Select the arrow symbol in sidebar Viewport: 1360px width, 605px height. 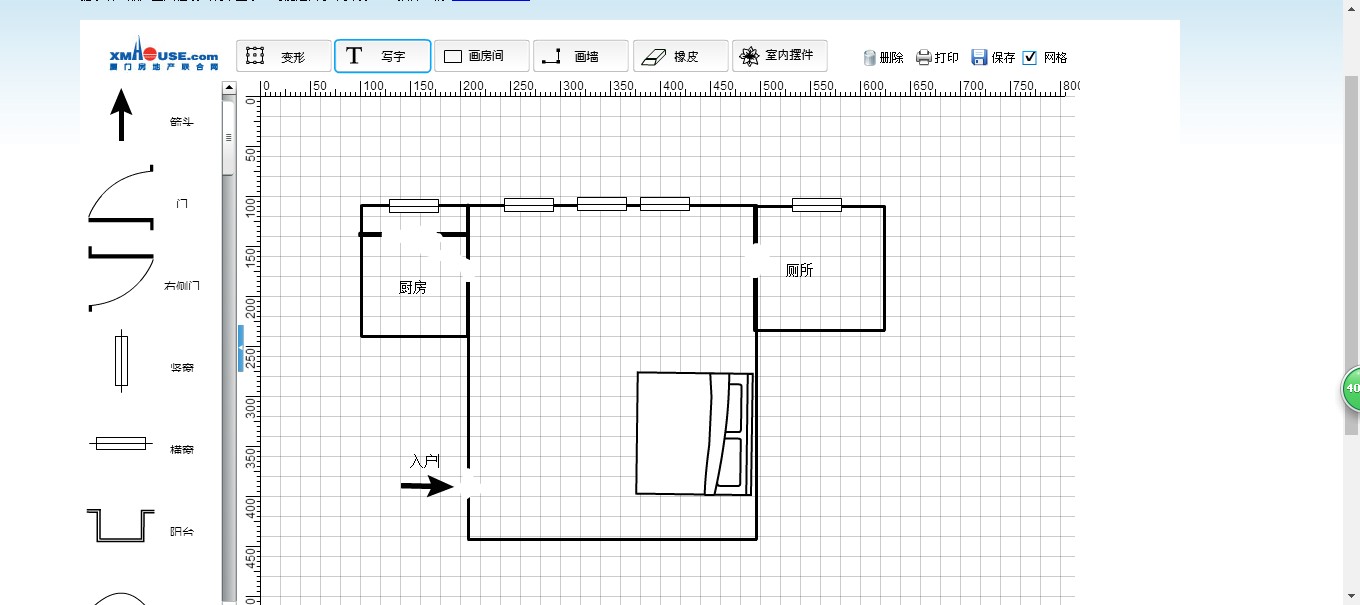click(121, 114)
